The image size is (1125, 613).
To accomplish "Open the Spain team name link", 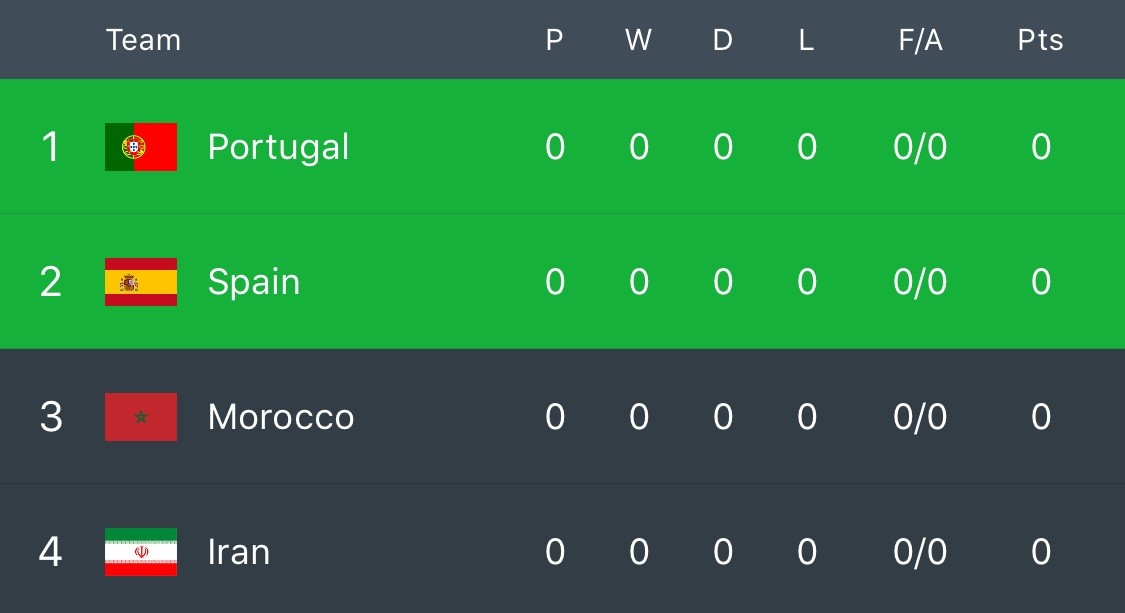I will [254, 283].
